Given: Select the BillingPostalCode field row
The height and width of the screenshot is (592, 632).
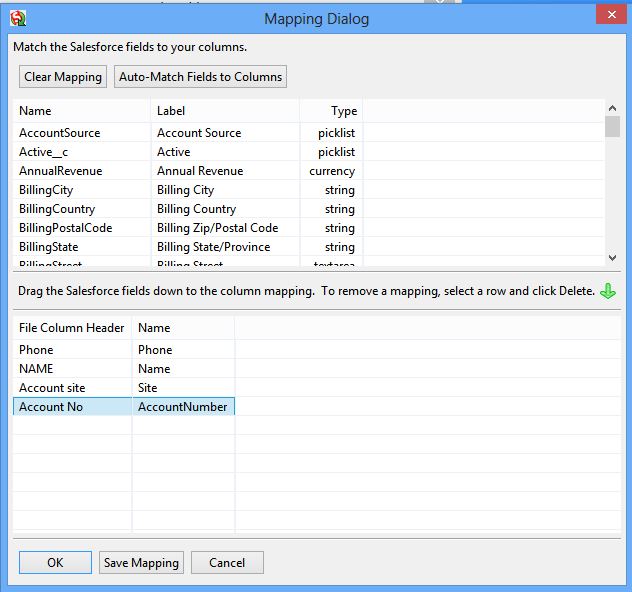Looking at the screenshot, I should click(308, 228).
